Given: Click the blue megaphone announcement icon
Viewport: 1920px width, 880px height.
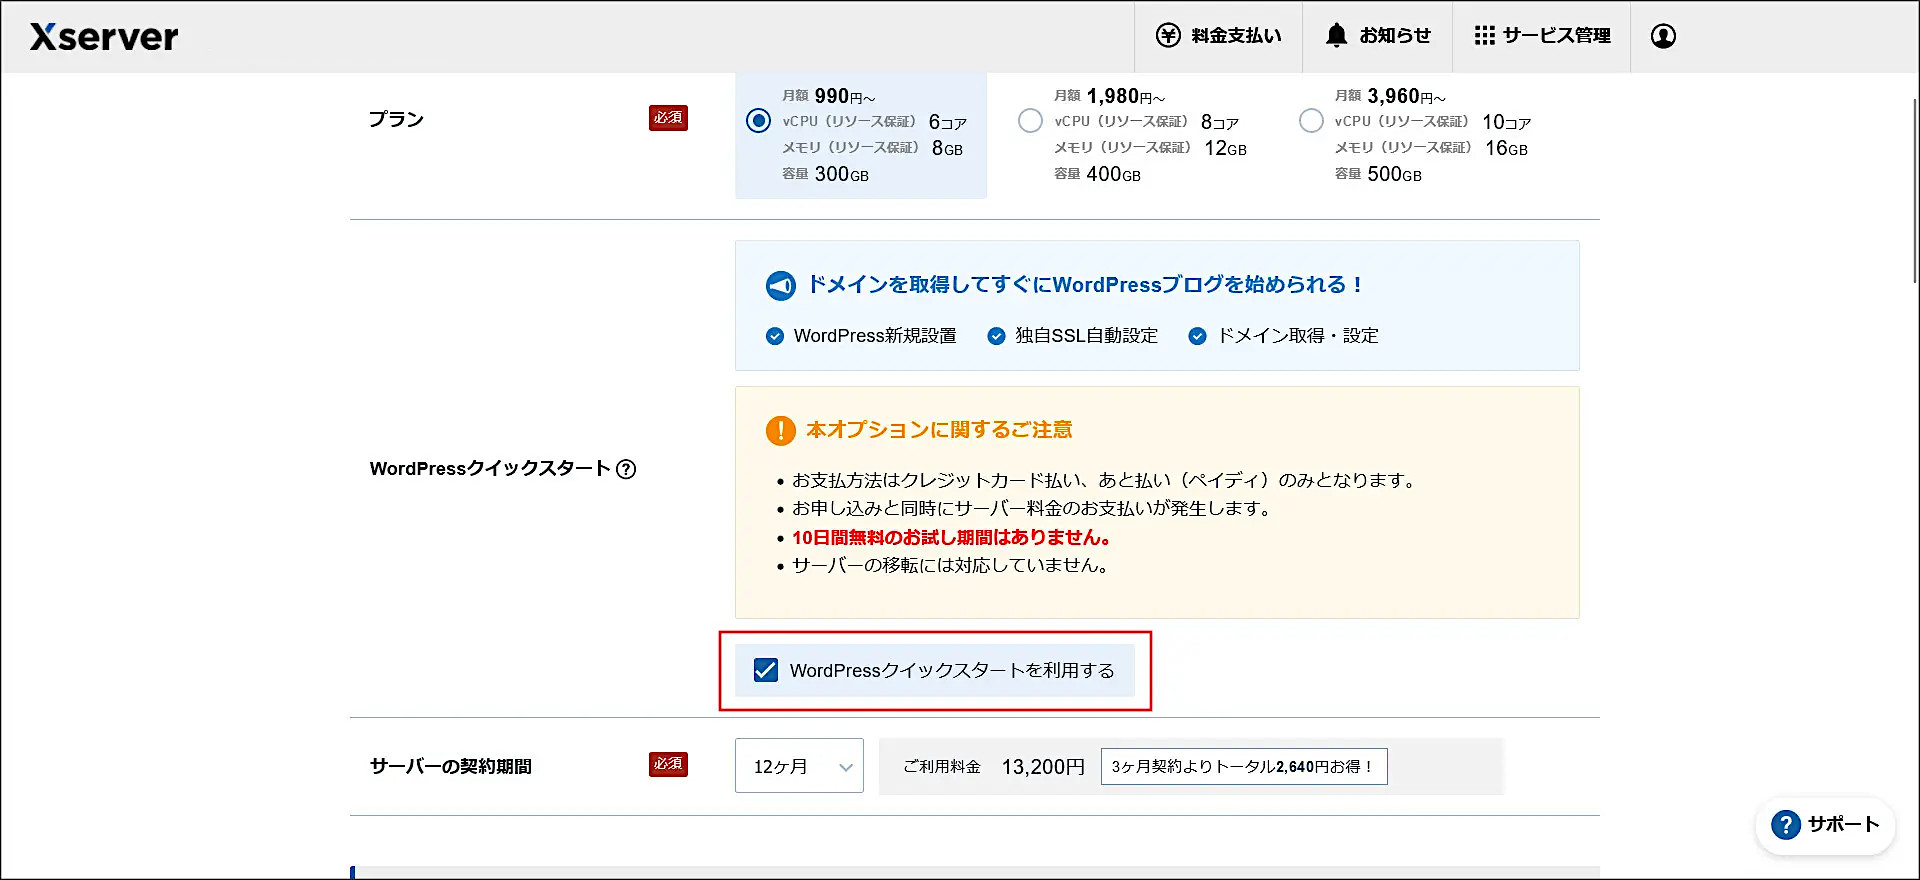Looking at the screenshot, I should (x=781, y=286).
